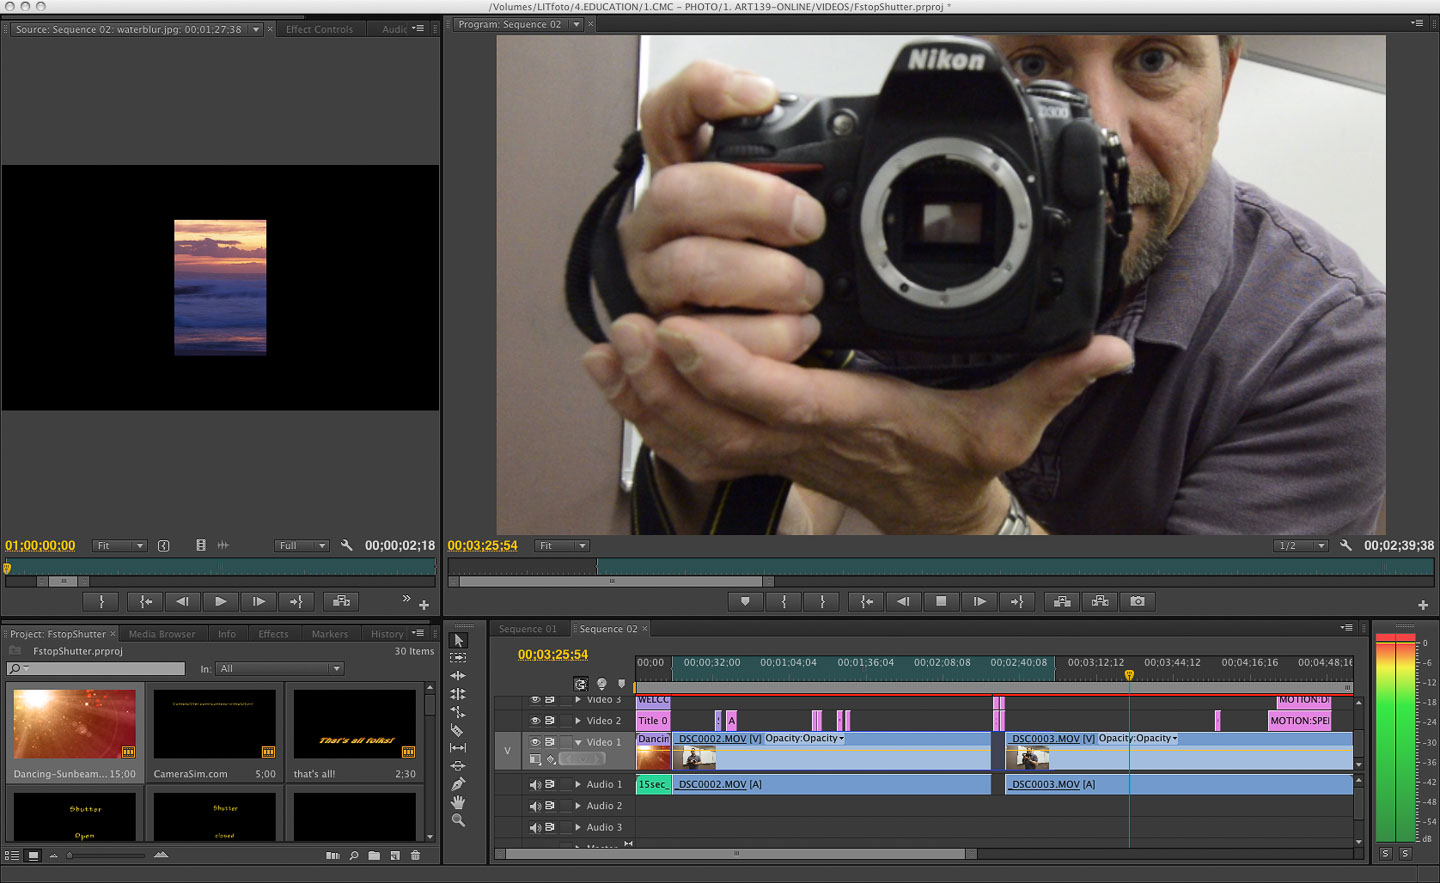Toggle sync lock on Video 2 track
This screenshot has width=1440, height=883.
[549, 720]
